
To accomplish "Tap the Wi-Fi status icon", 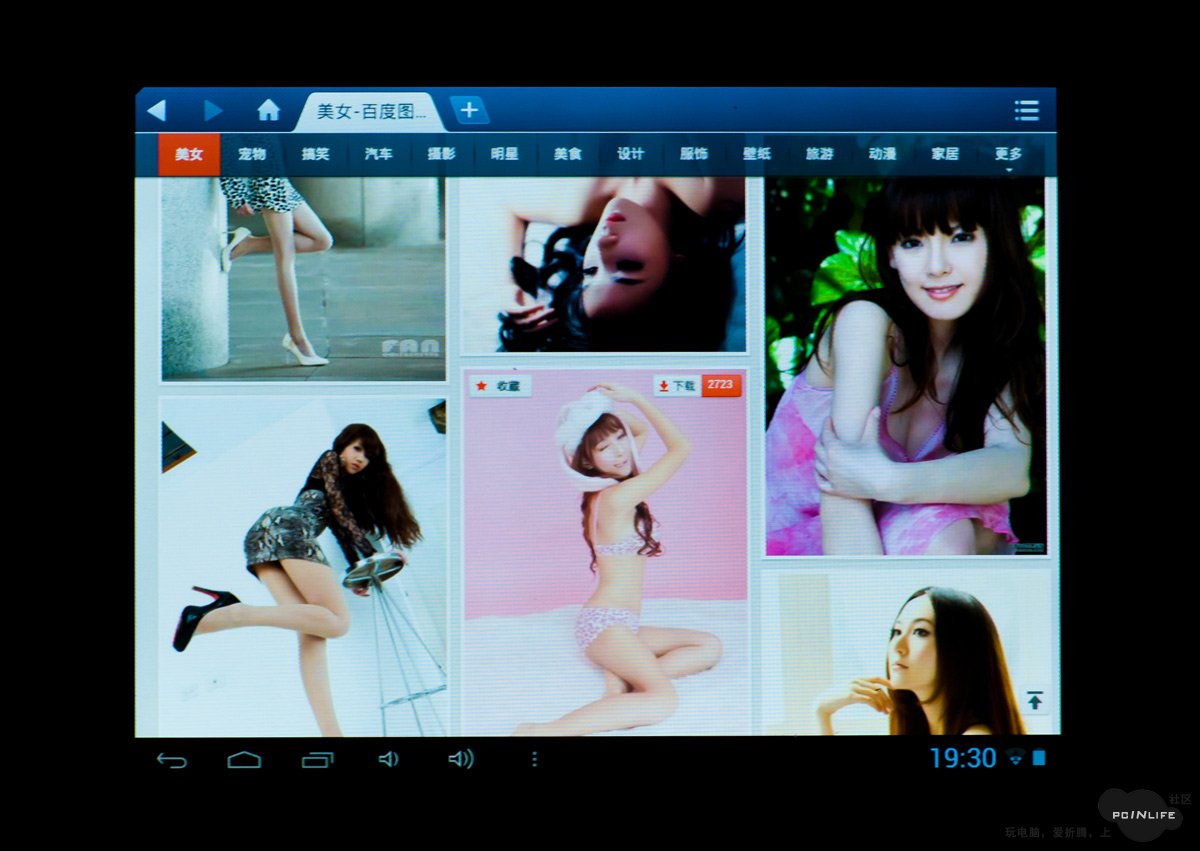I will 1017,758.
